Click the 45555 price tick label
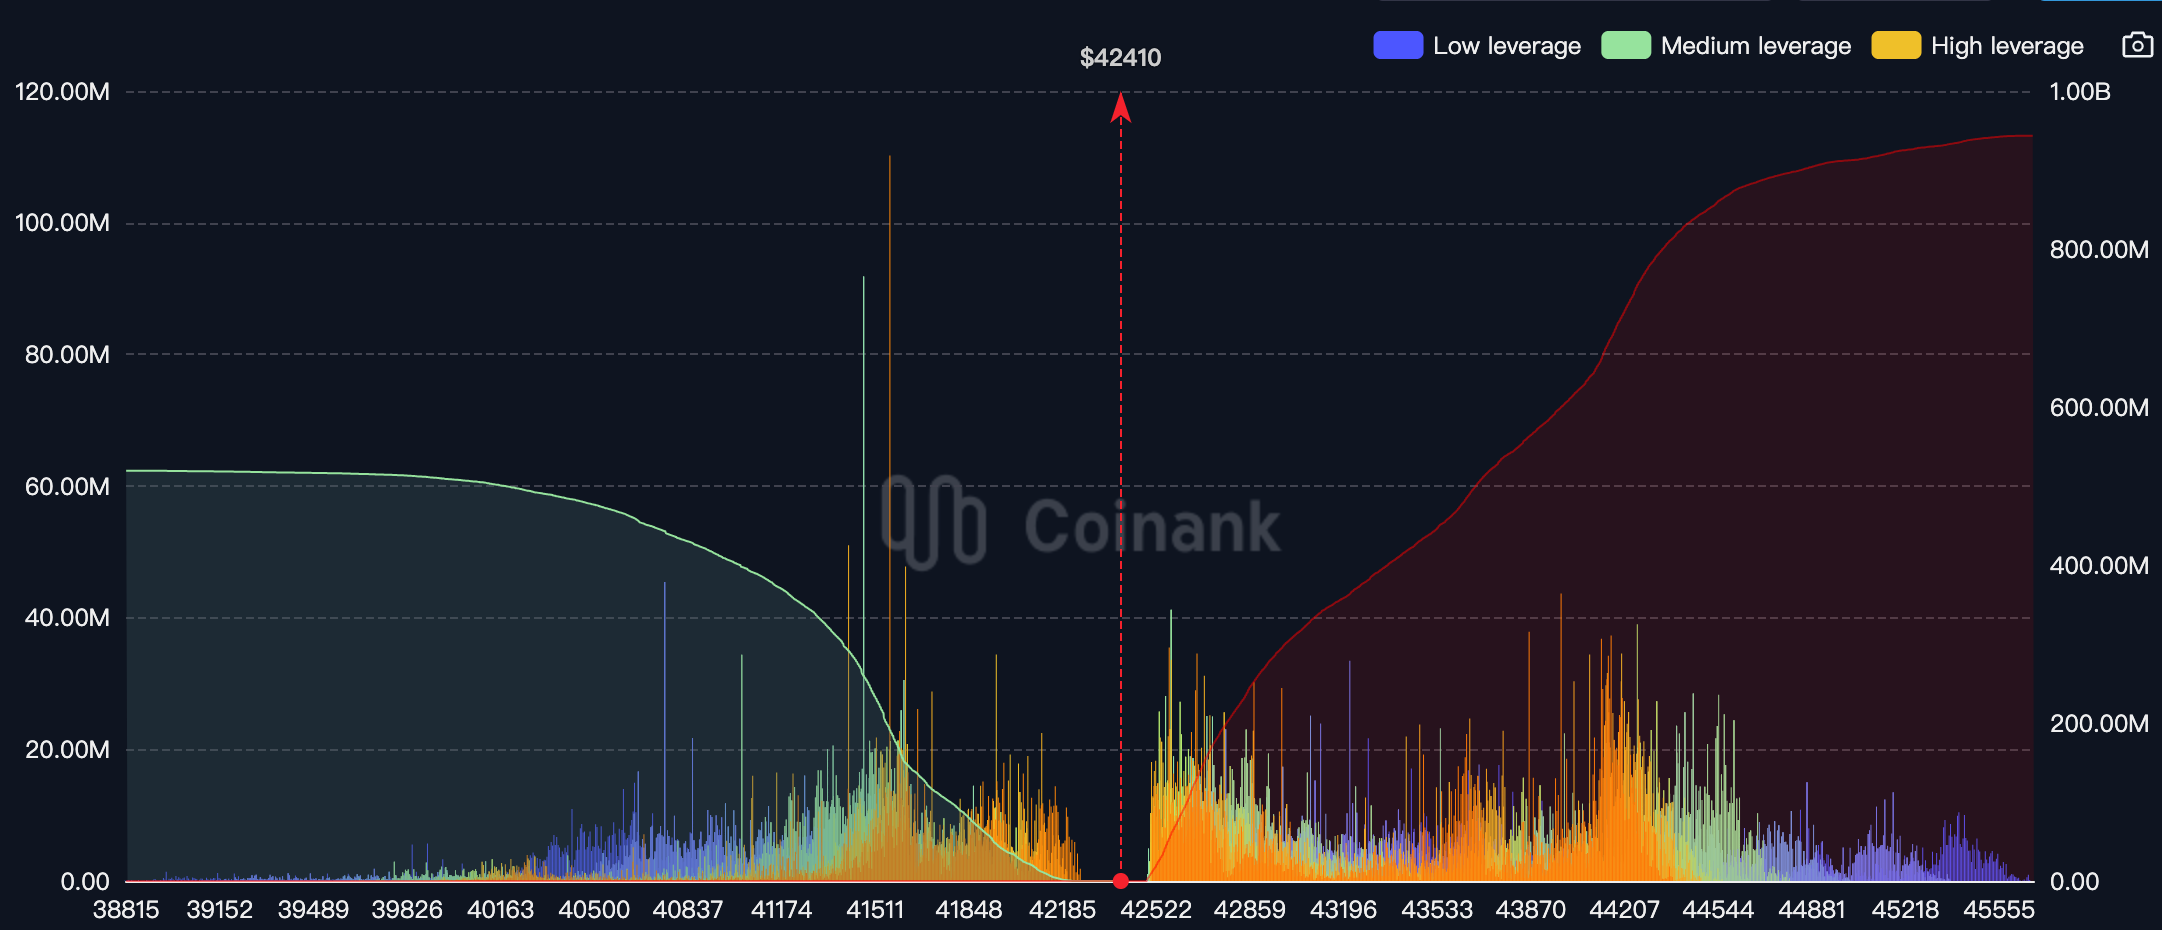 coord(1999,910)
